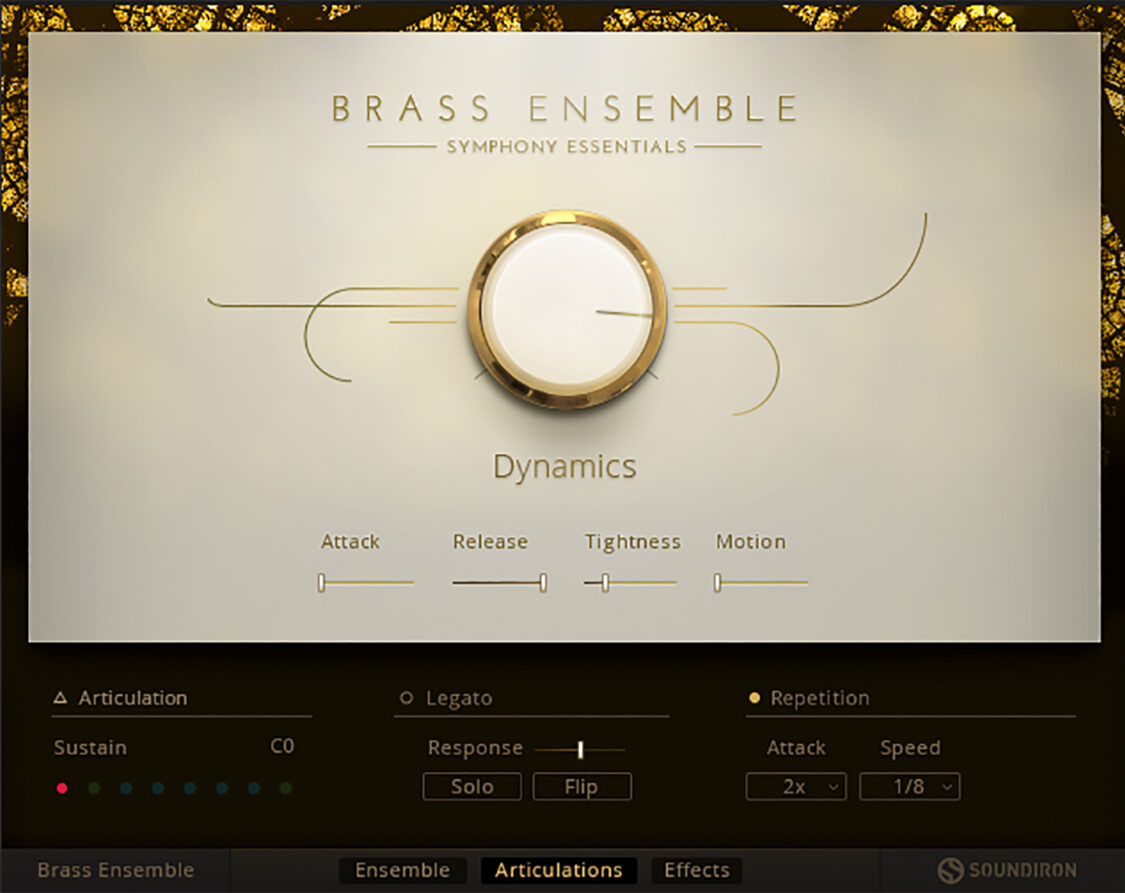Click the Flip button
Image resolution: width=1125 pixels, height=893 pixels.
582,786
